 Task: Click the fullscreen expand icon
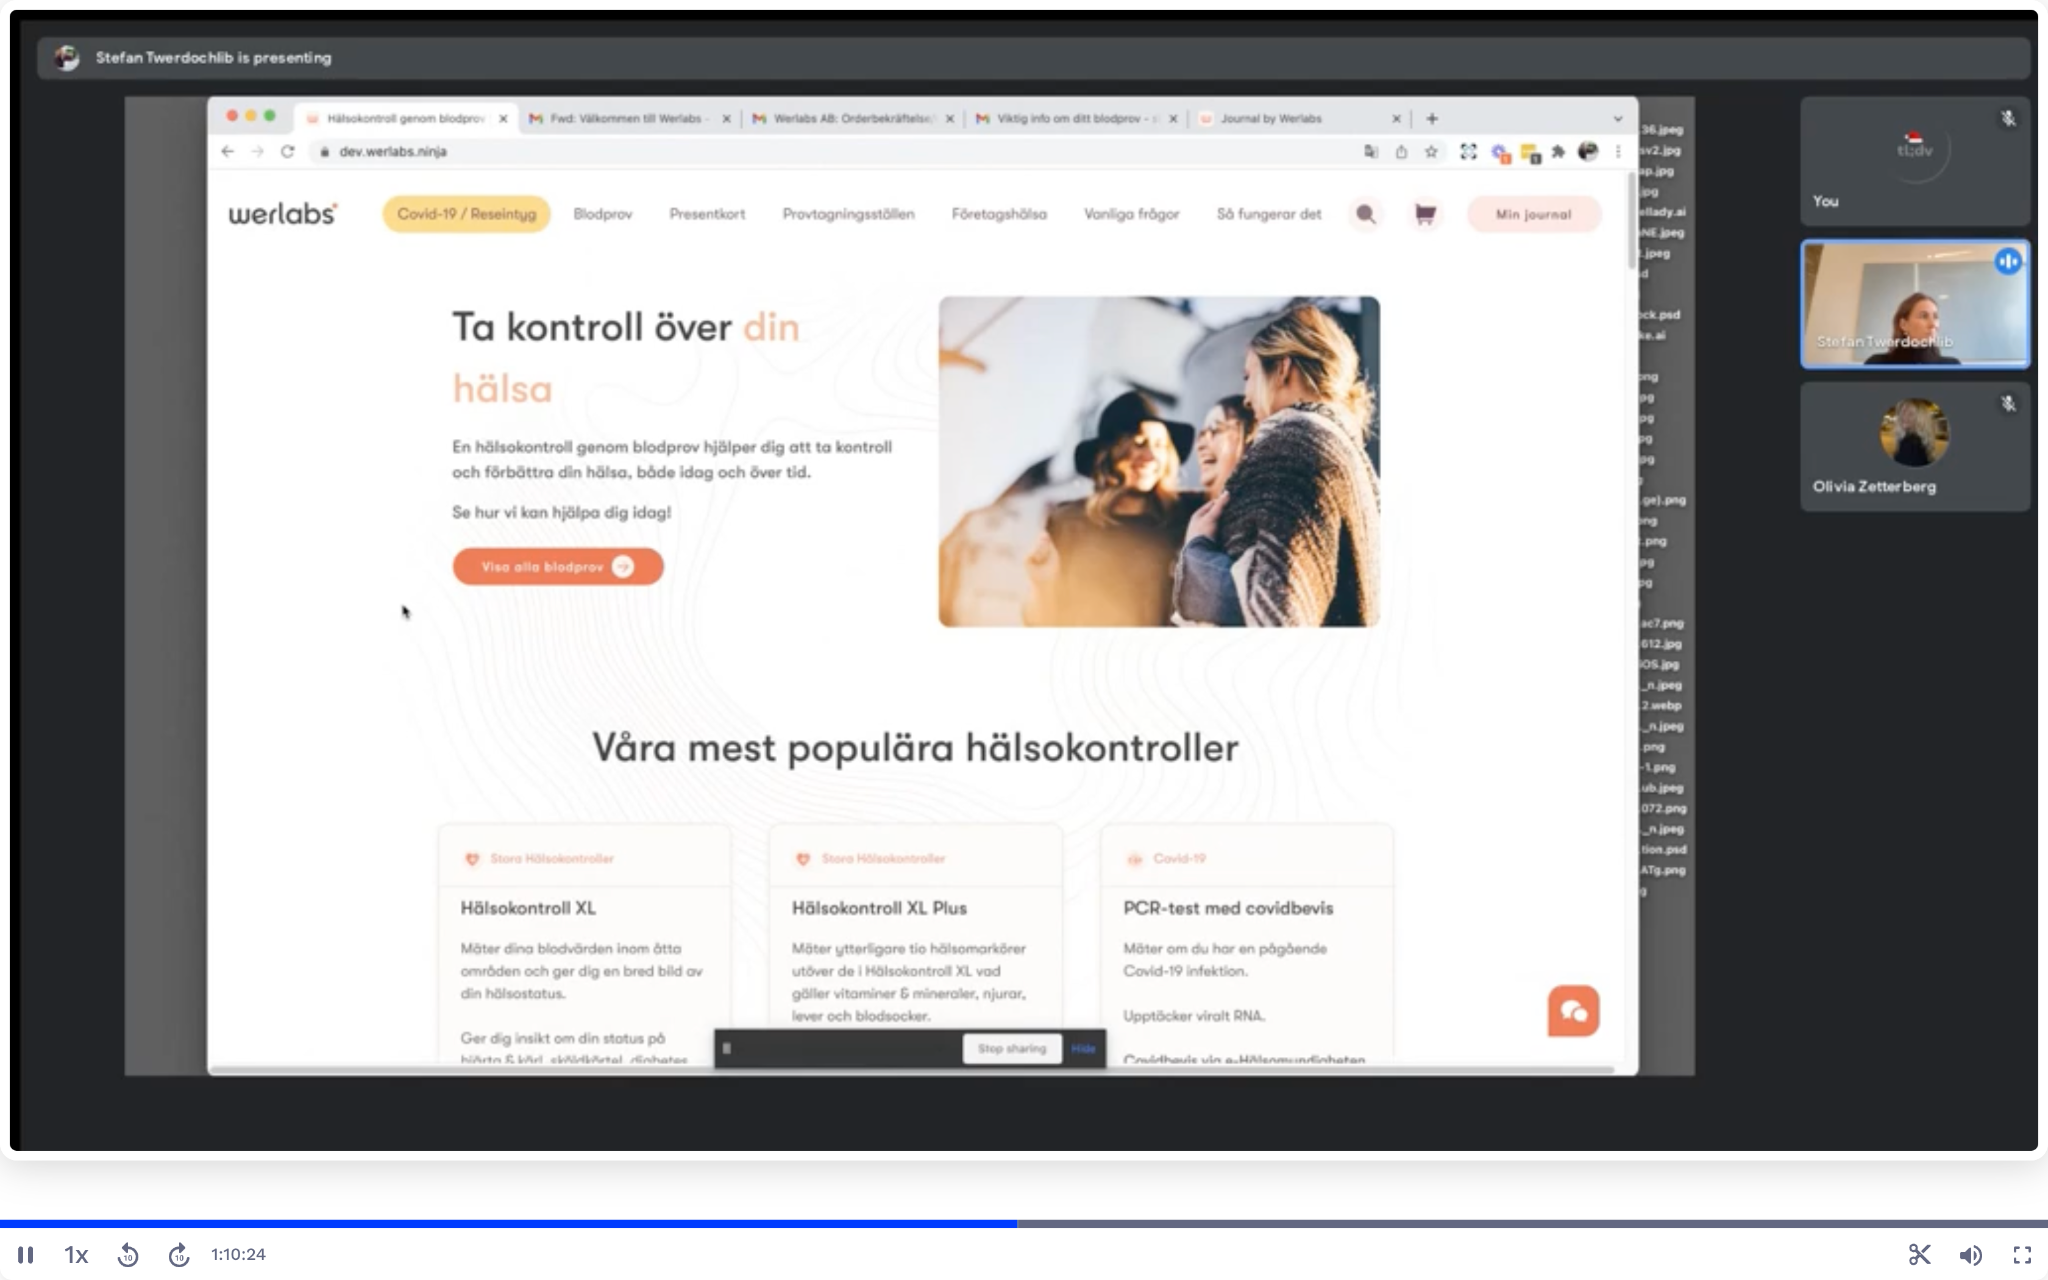click(x=2021, y=1252)
